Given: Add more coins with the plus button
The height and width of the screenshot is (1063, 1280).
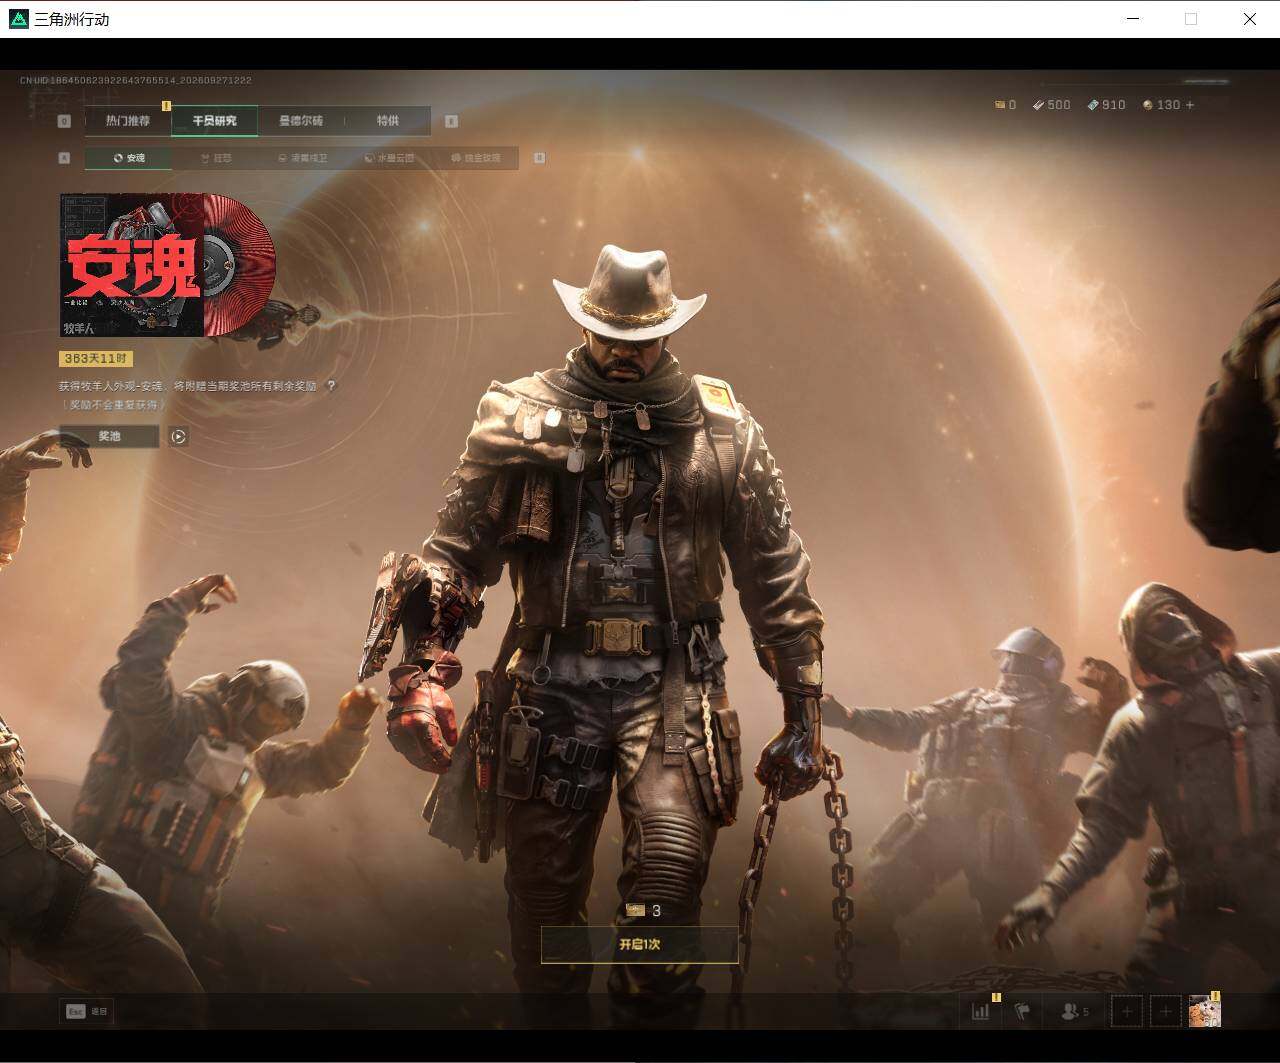Looking at the screenshot, I should [1189, 105].
